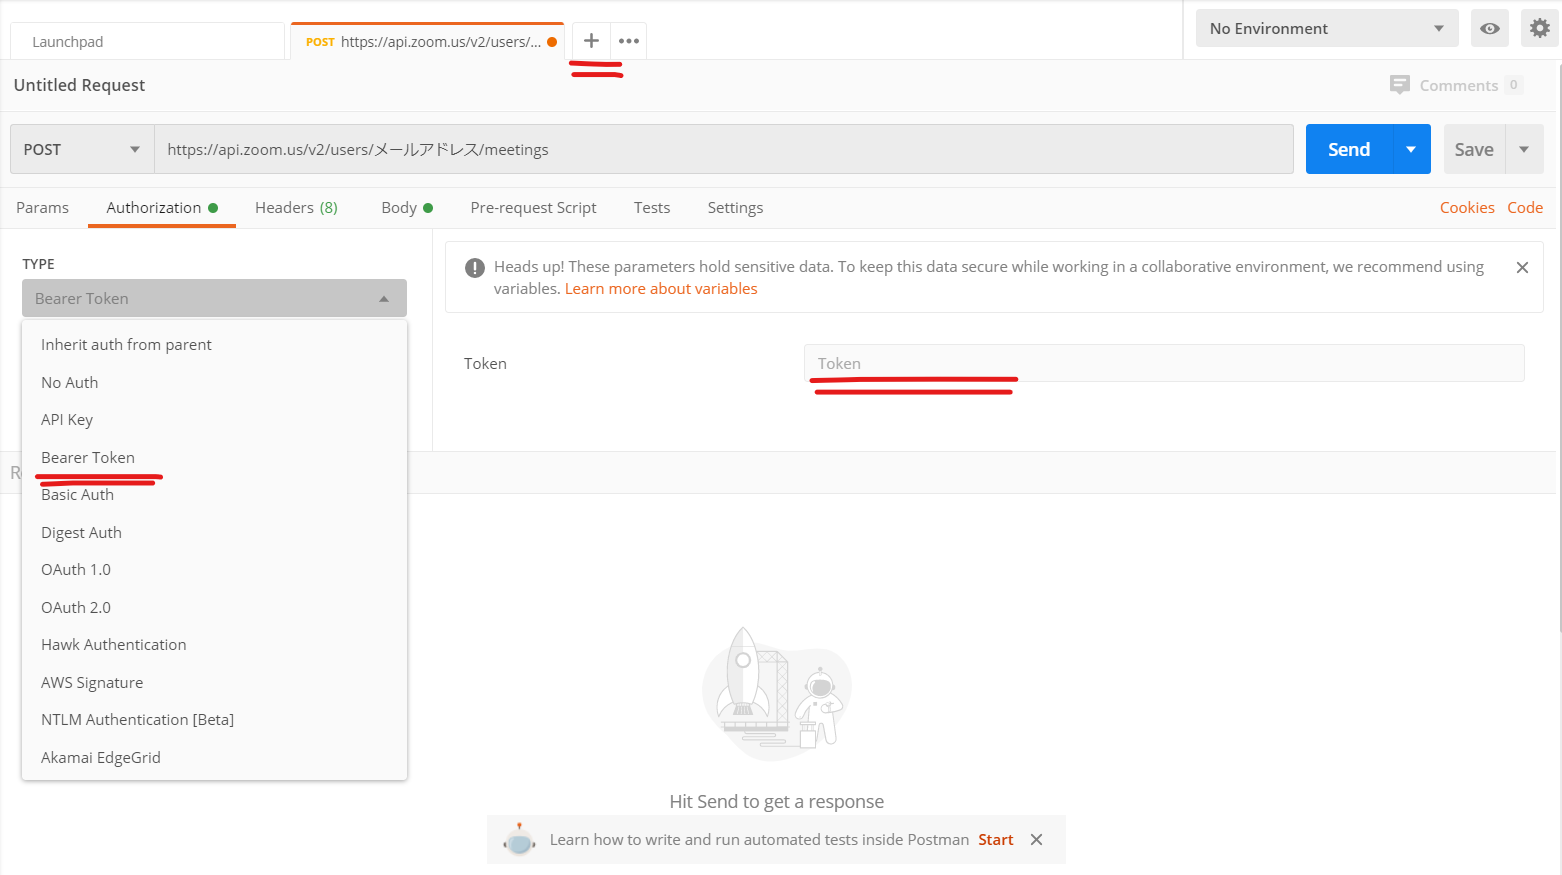Screen dimensions: 1562x875
Task: Choose Hawk Authentication option
Action: 214,644
